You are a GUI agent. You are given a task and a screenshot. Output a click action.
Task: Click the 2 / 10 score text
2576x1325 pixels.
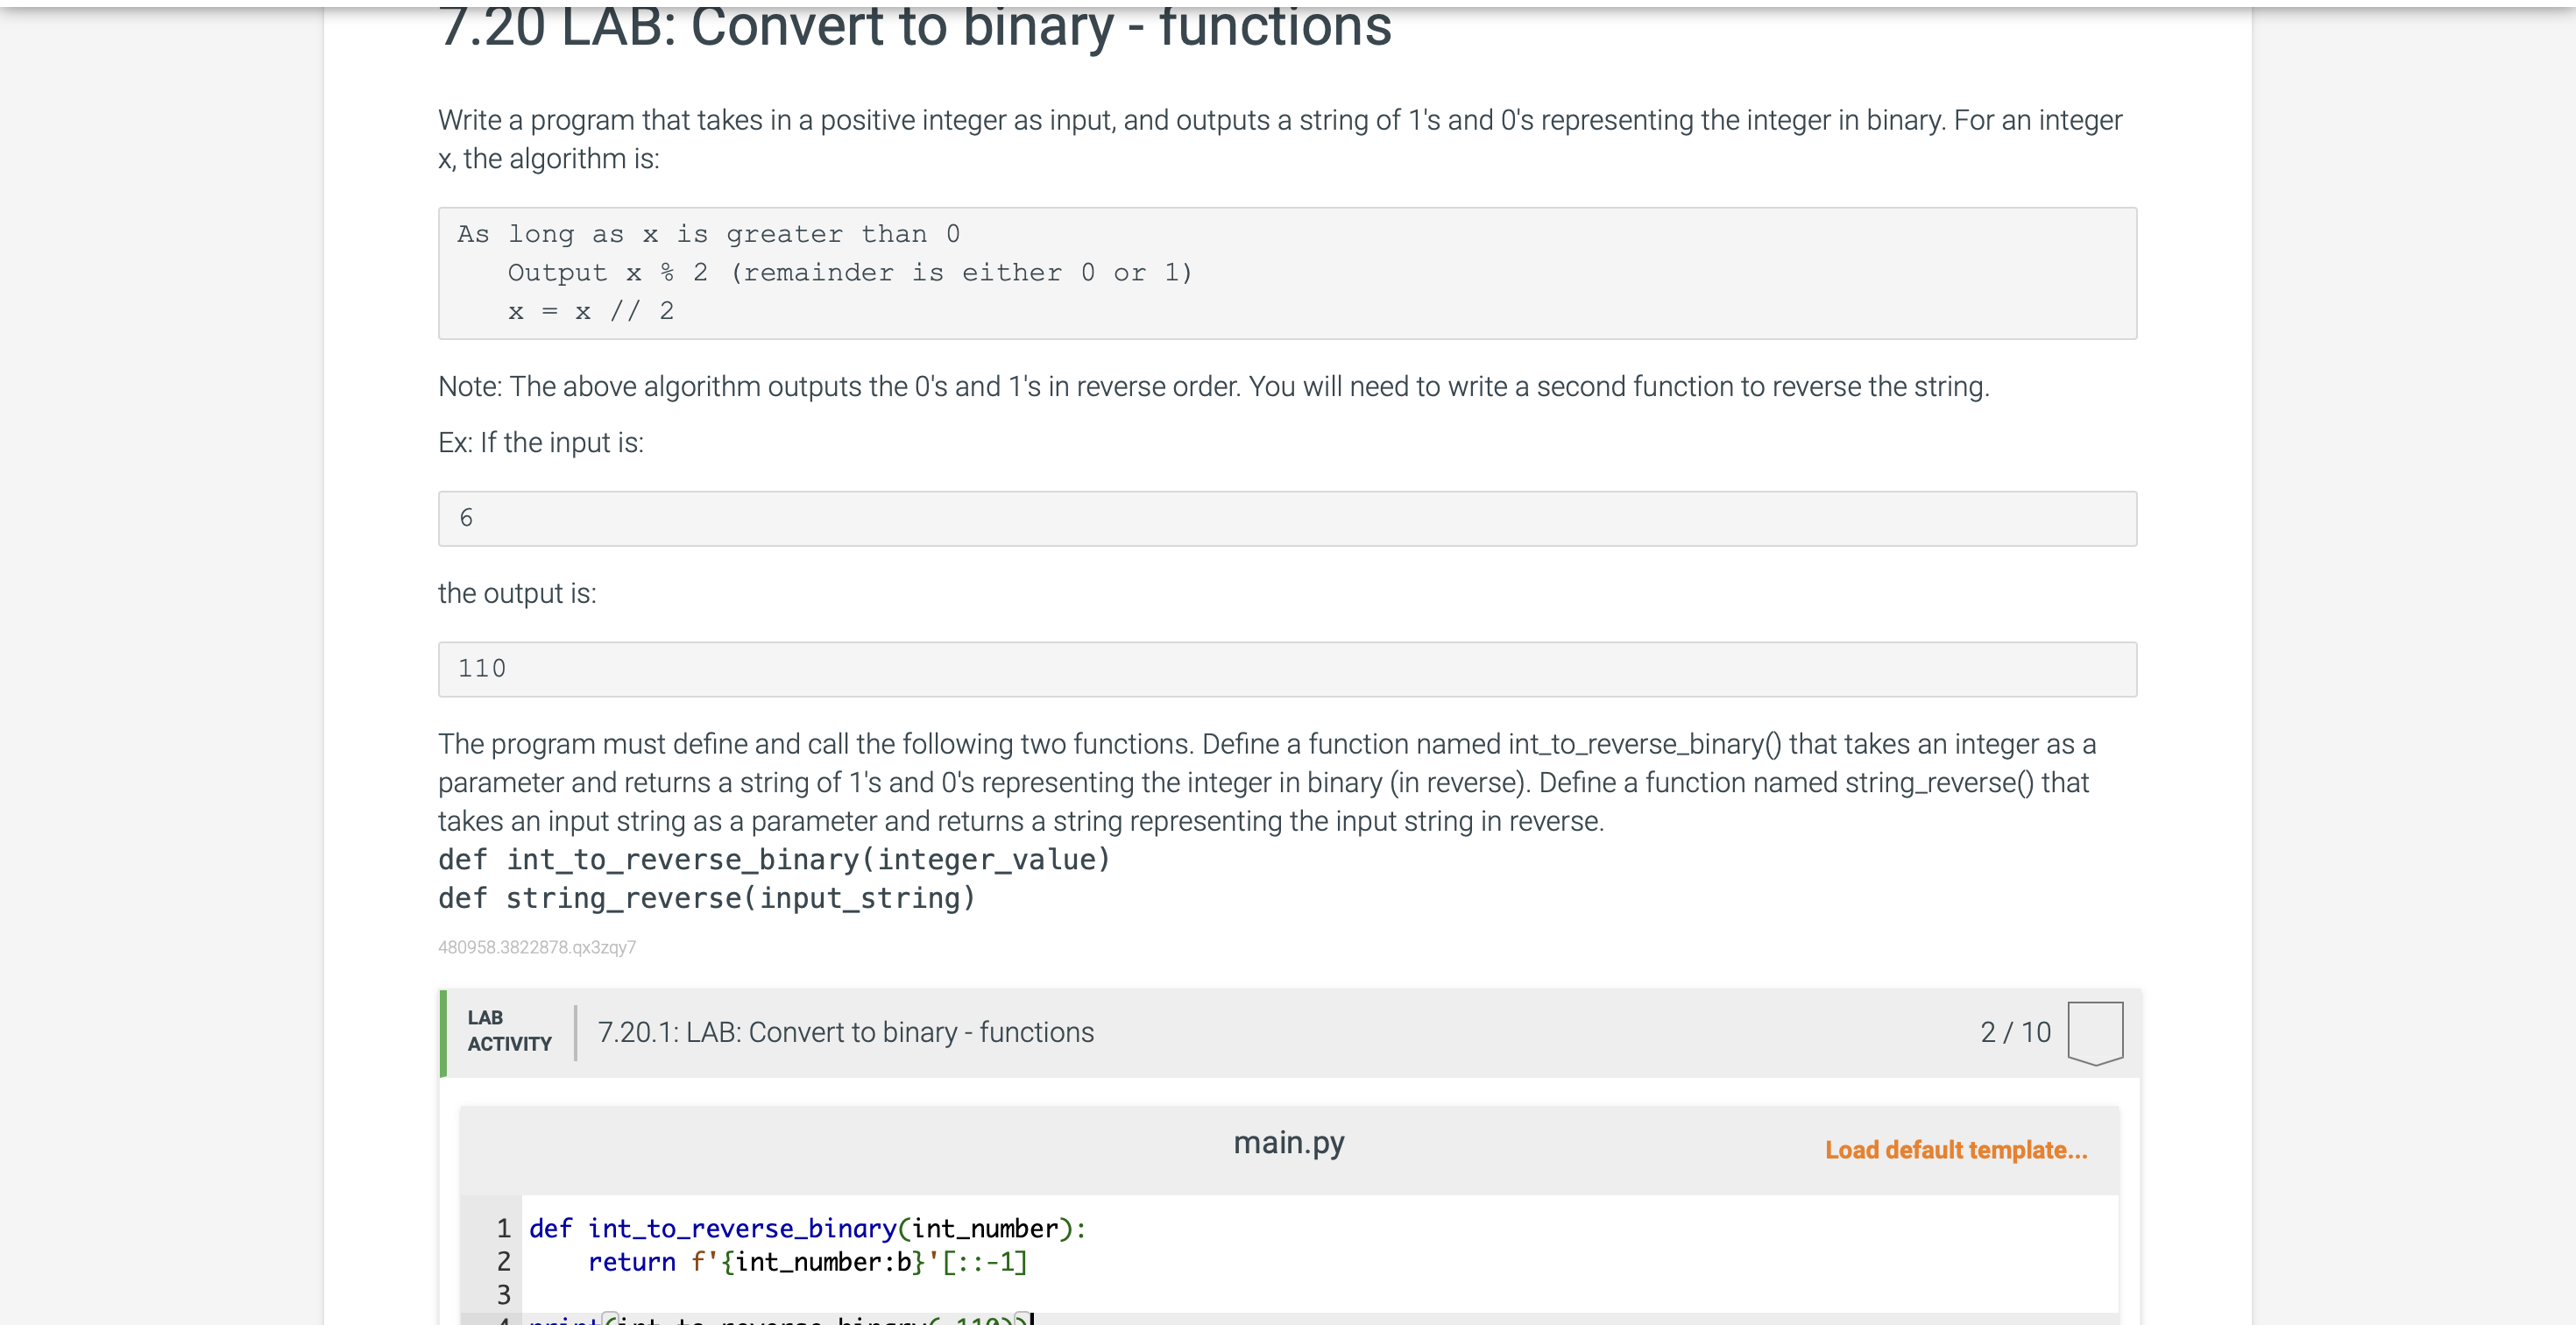[x=2014, y=1032]
